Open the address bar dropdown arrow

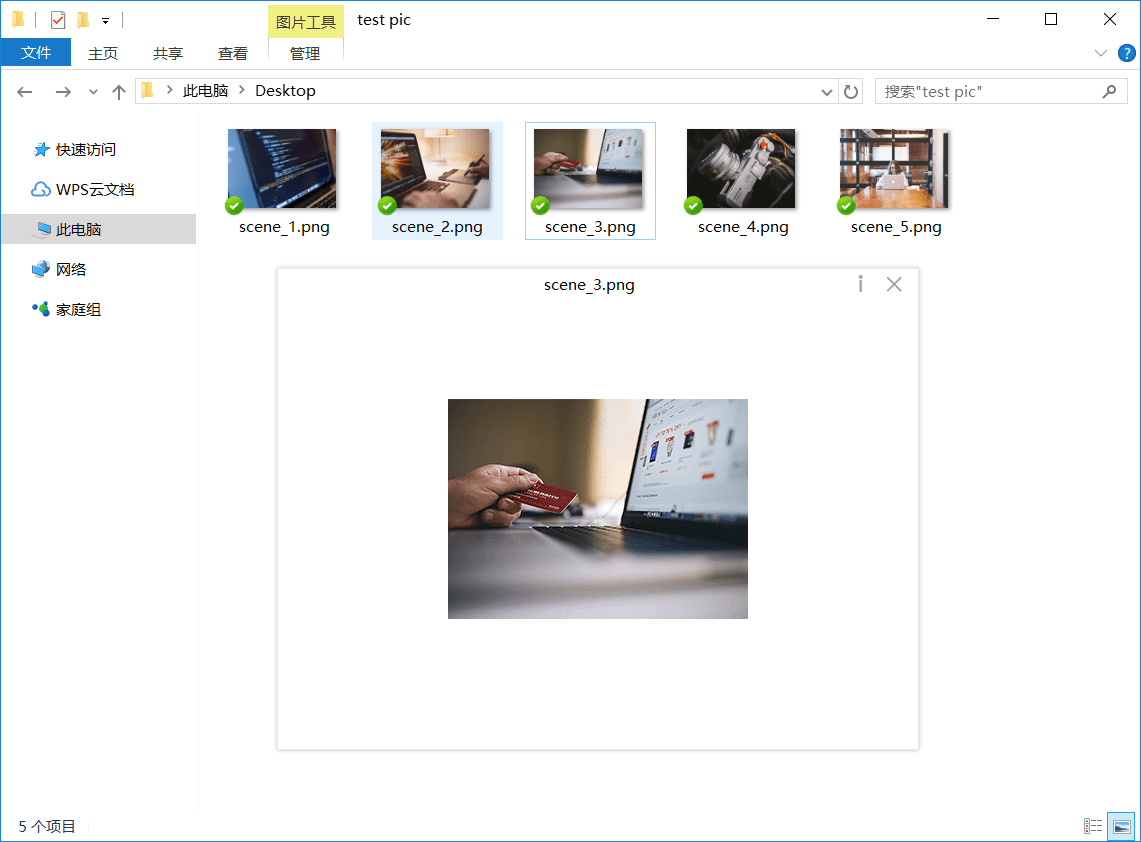point(826,91)
